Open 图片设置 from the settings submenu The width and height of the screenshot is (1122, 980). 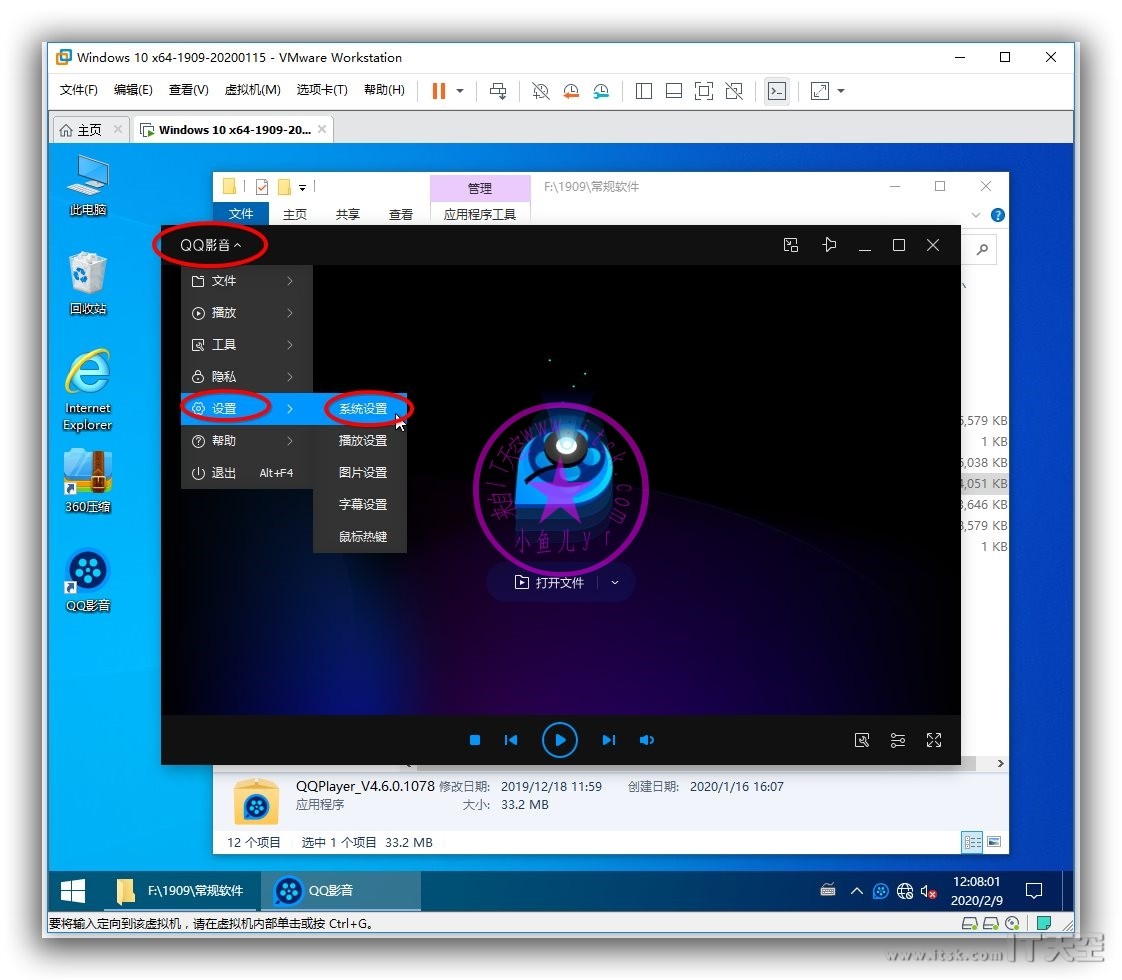coord(361,473)
